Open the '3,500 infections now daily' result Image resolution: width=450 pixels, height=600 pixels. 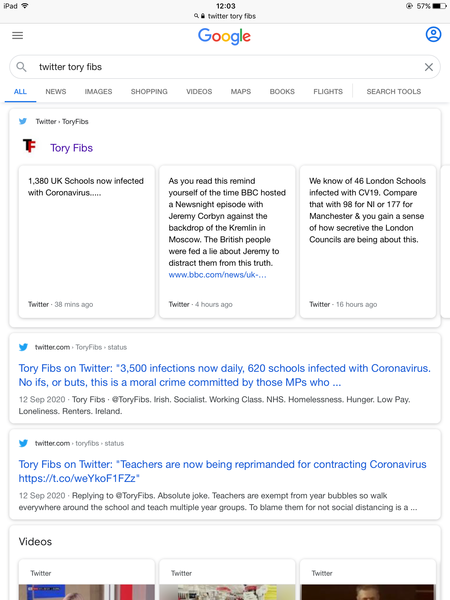(x=225, y=375)
